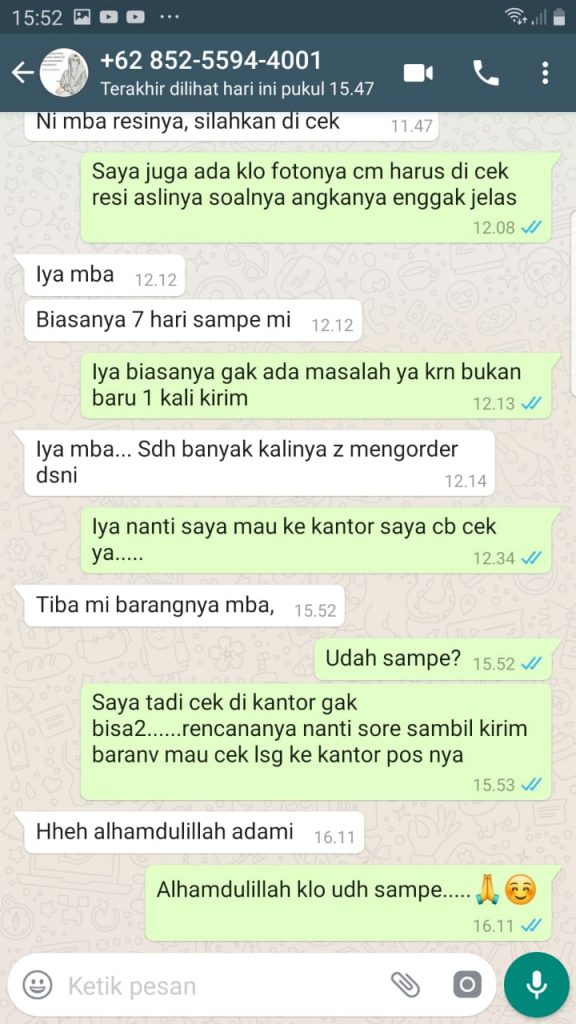Tap the 'Ni mba resinya, silahkan di cek' message
The height and width of the screenshot is (1024, 576).
(x=231, y=123)
